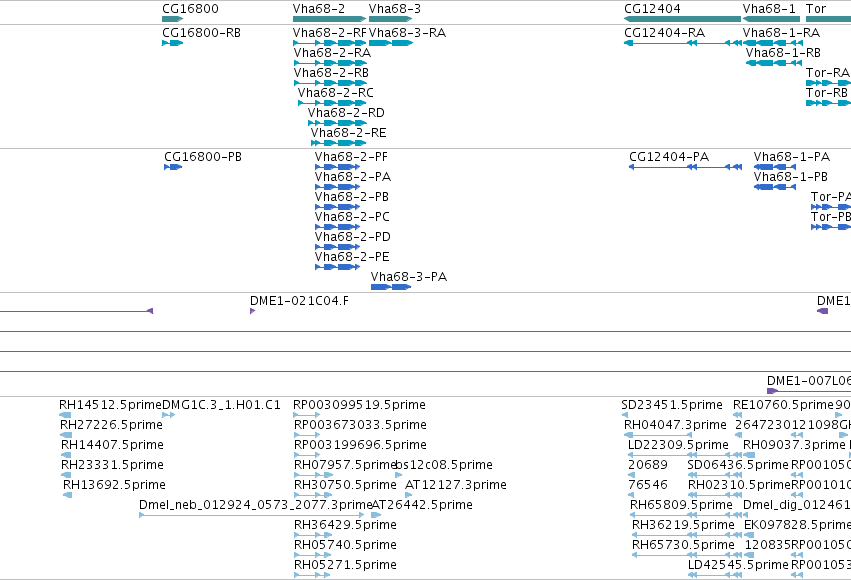Image resolution: width=851 pixels, height=580 pixels.
Task: Select EST bs12c08.5prime
Action: click(x=444, y=466)
